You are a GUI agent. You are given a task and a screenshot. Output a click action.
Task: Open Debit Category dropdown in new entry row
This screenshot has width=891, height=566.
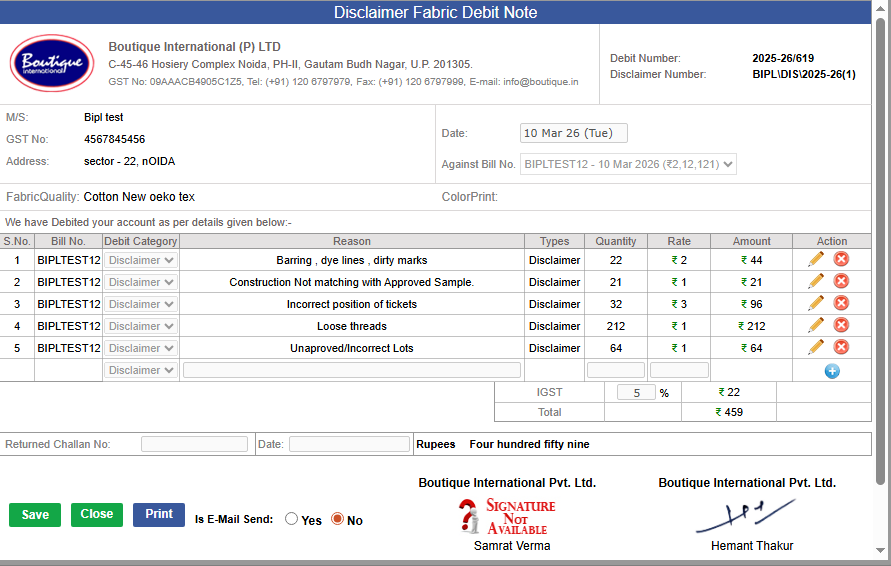coord(140,371)
